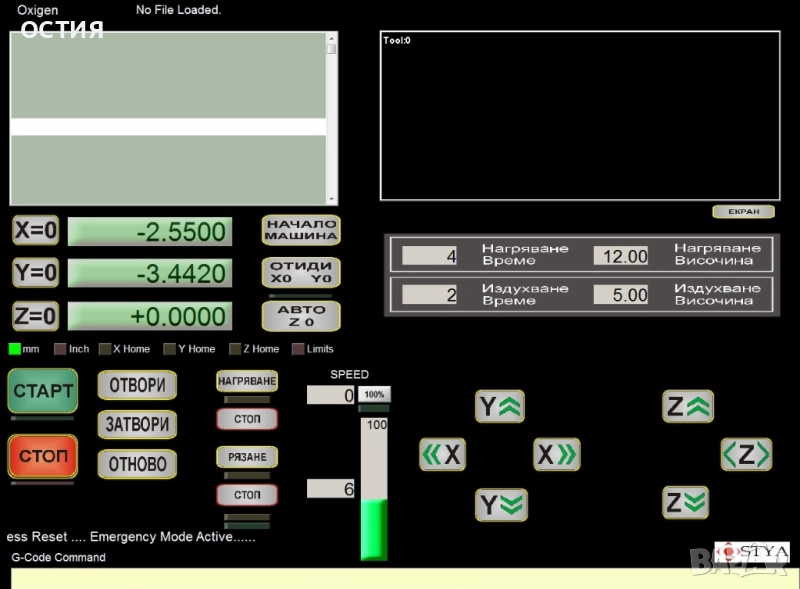Jog X axis right with the X» button

click(556, 454)
